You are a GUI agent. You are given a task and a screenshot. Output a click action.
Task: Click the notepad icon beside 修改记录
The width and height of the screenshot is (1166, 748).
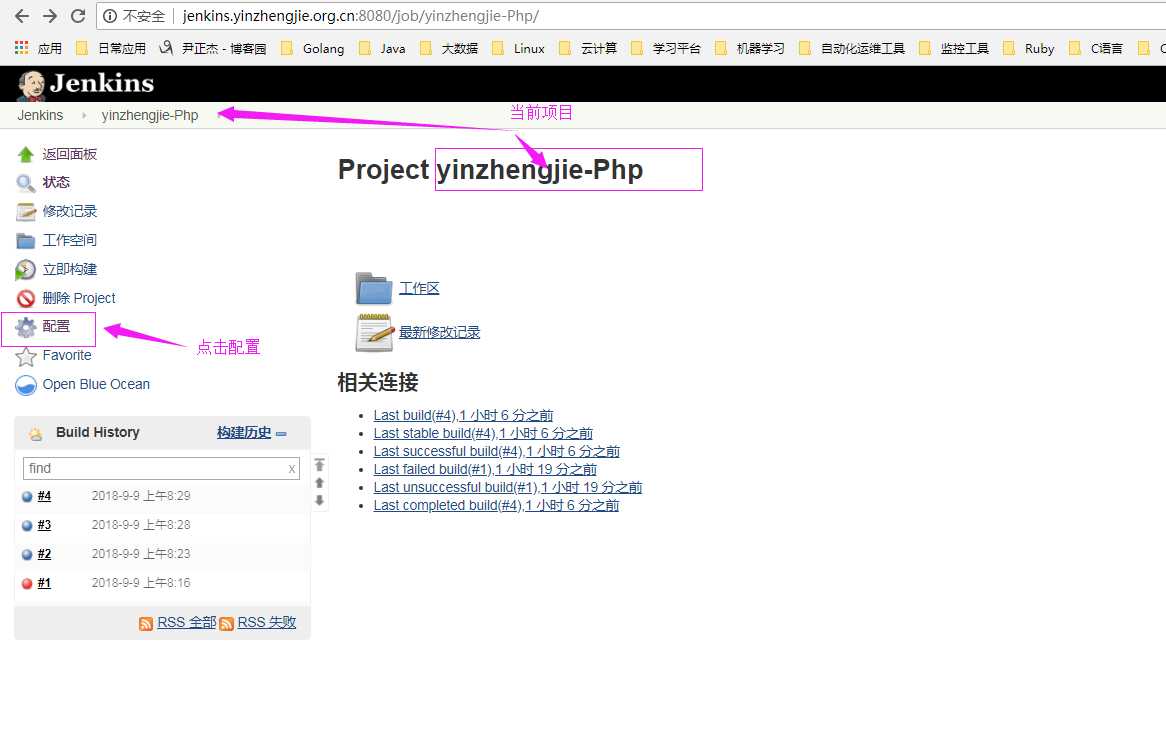point(26,212)
